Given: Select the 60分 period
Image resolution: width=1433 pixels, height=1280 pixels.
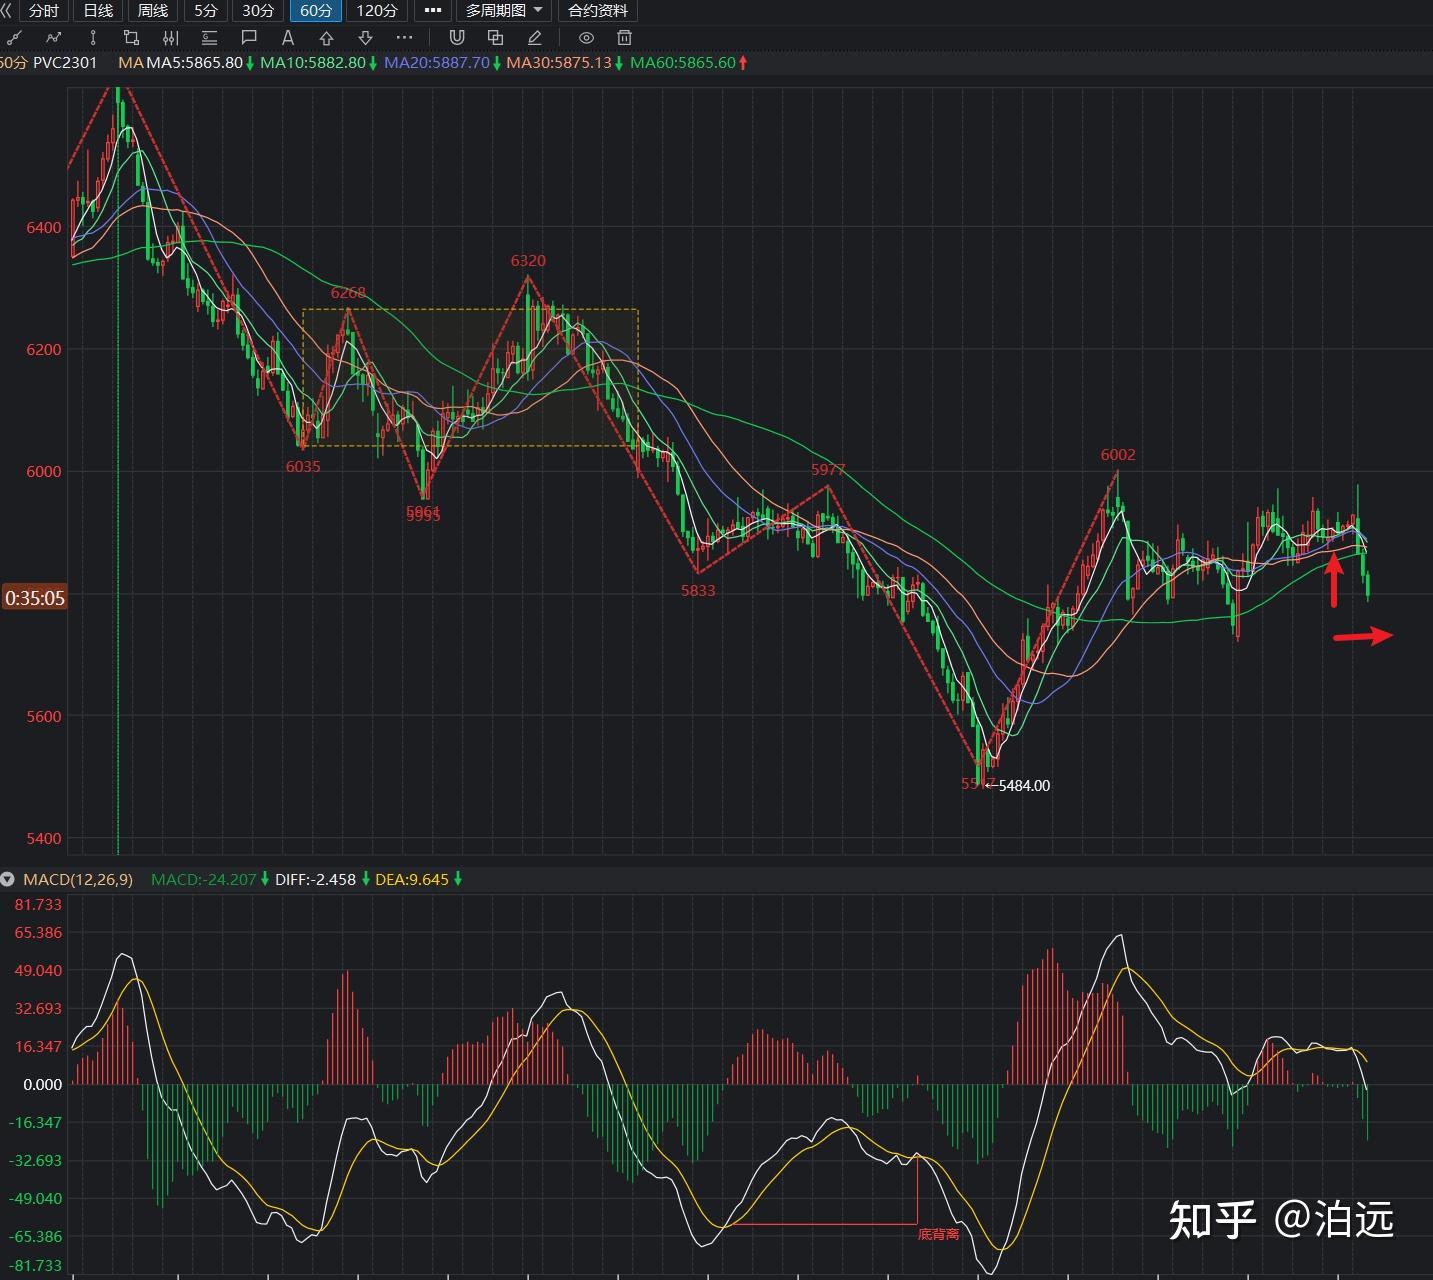Looking at the screenshot, I should (x=315, y=11).
